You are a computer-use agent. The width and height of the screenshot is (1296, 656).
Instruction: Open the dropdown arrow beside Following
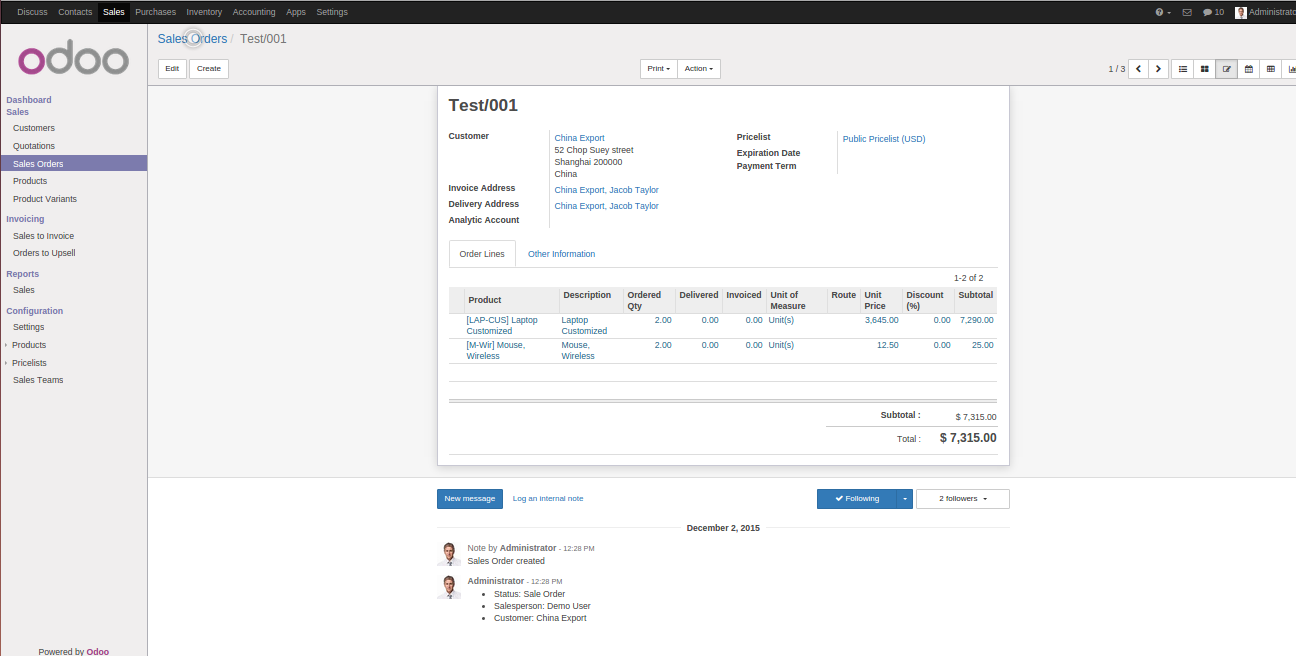[x=904, y=499]
